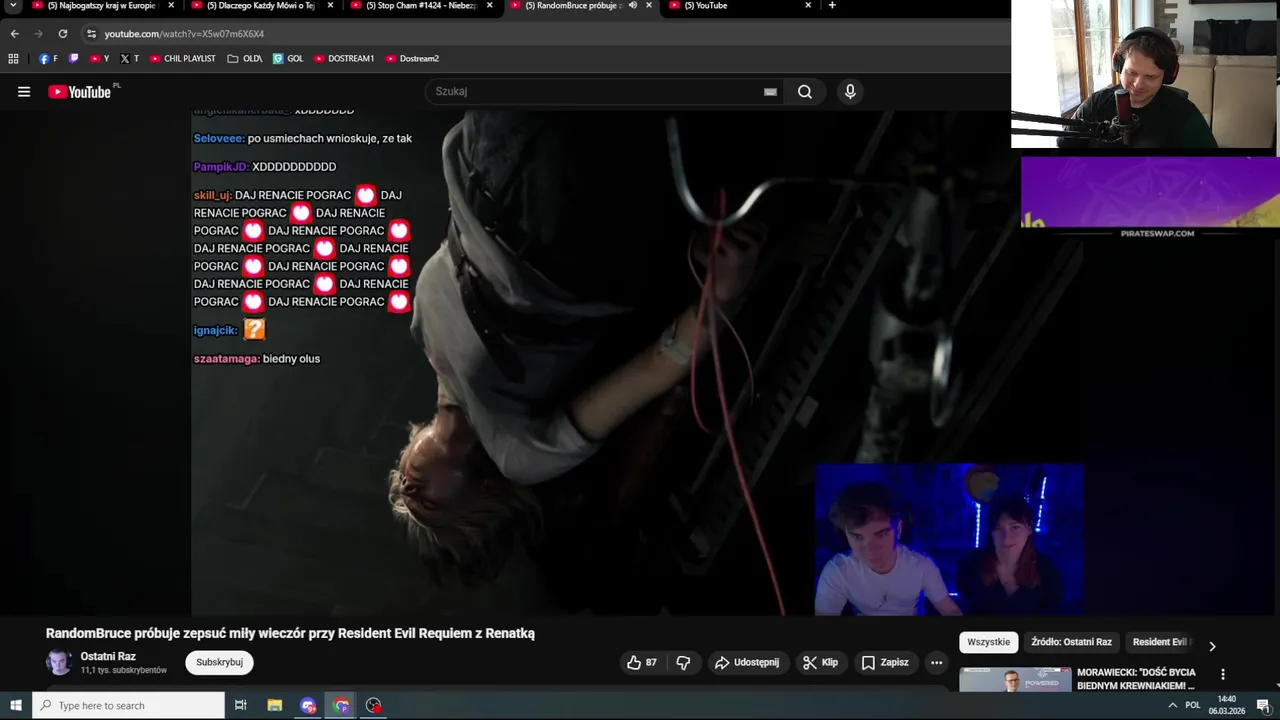Switch to the Najbogatszy kraj w Europie tab

pyautogui.click(x=103, y=6)
